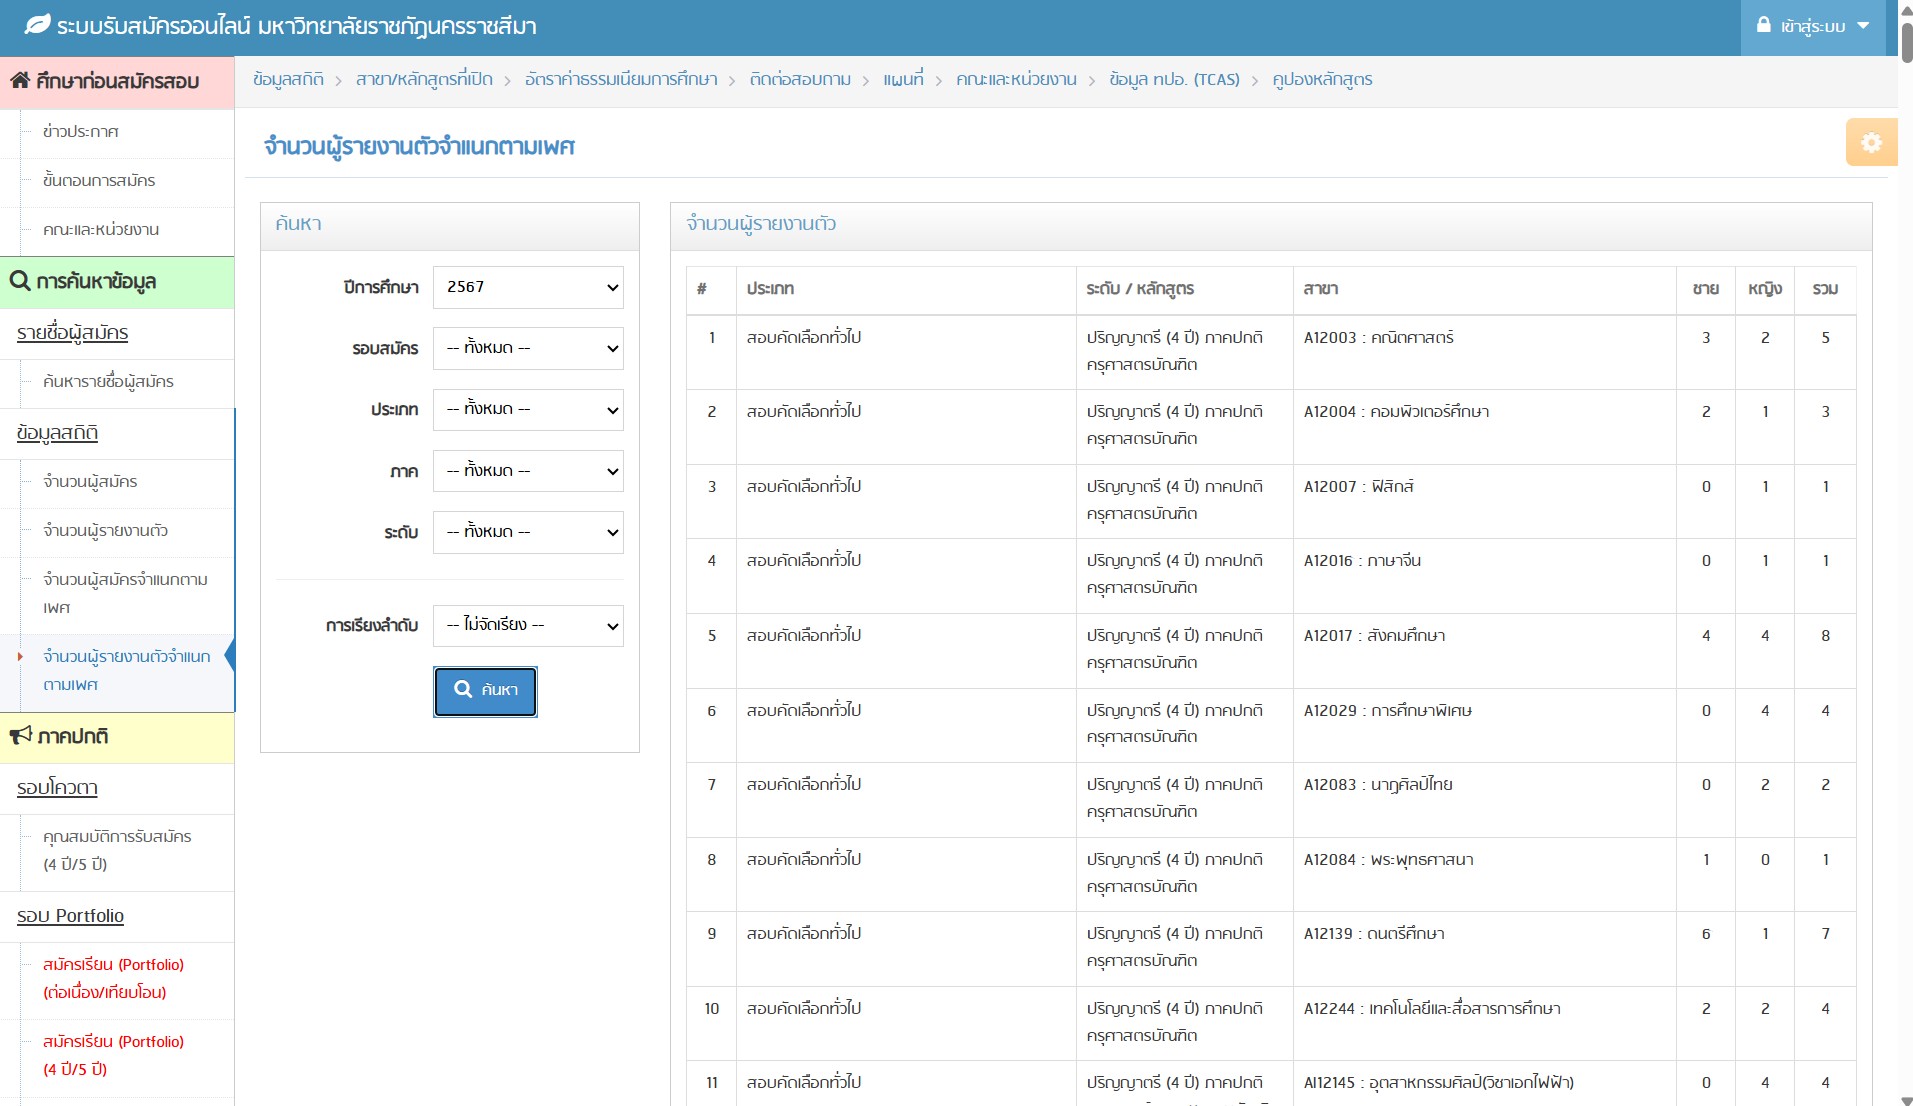1913x1106 pixels.
Task: Select the ระดับ dropdown
Action: tap(528, 532)
